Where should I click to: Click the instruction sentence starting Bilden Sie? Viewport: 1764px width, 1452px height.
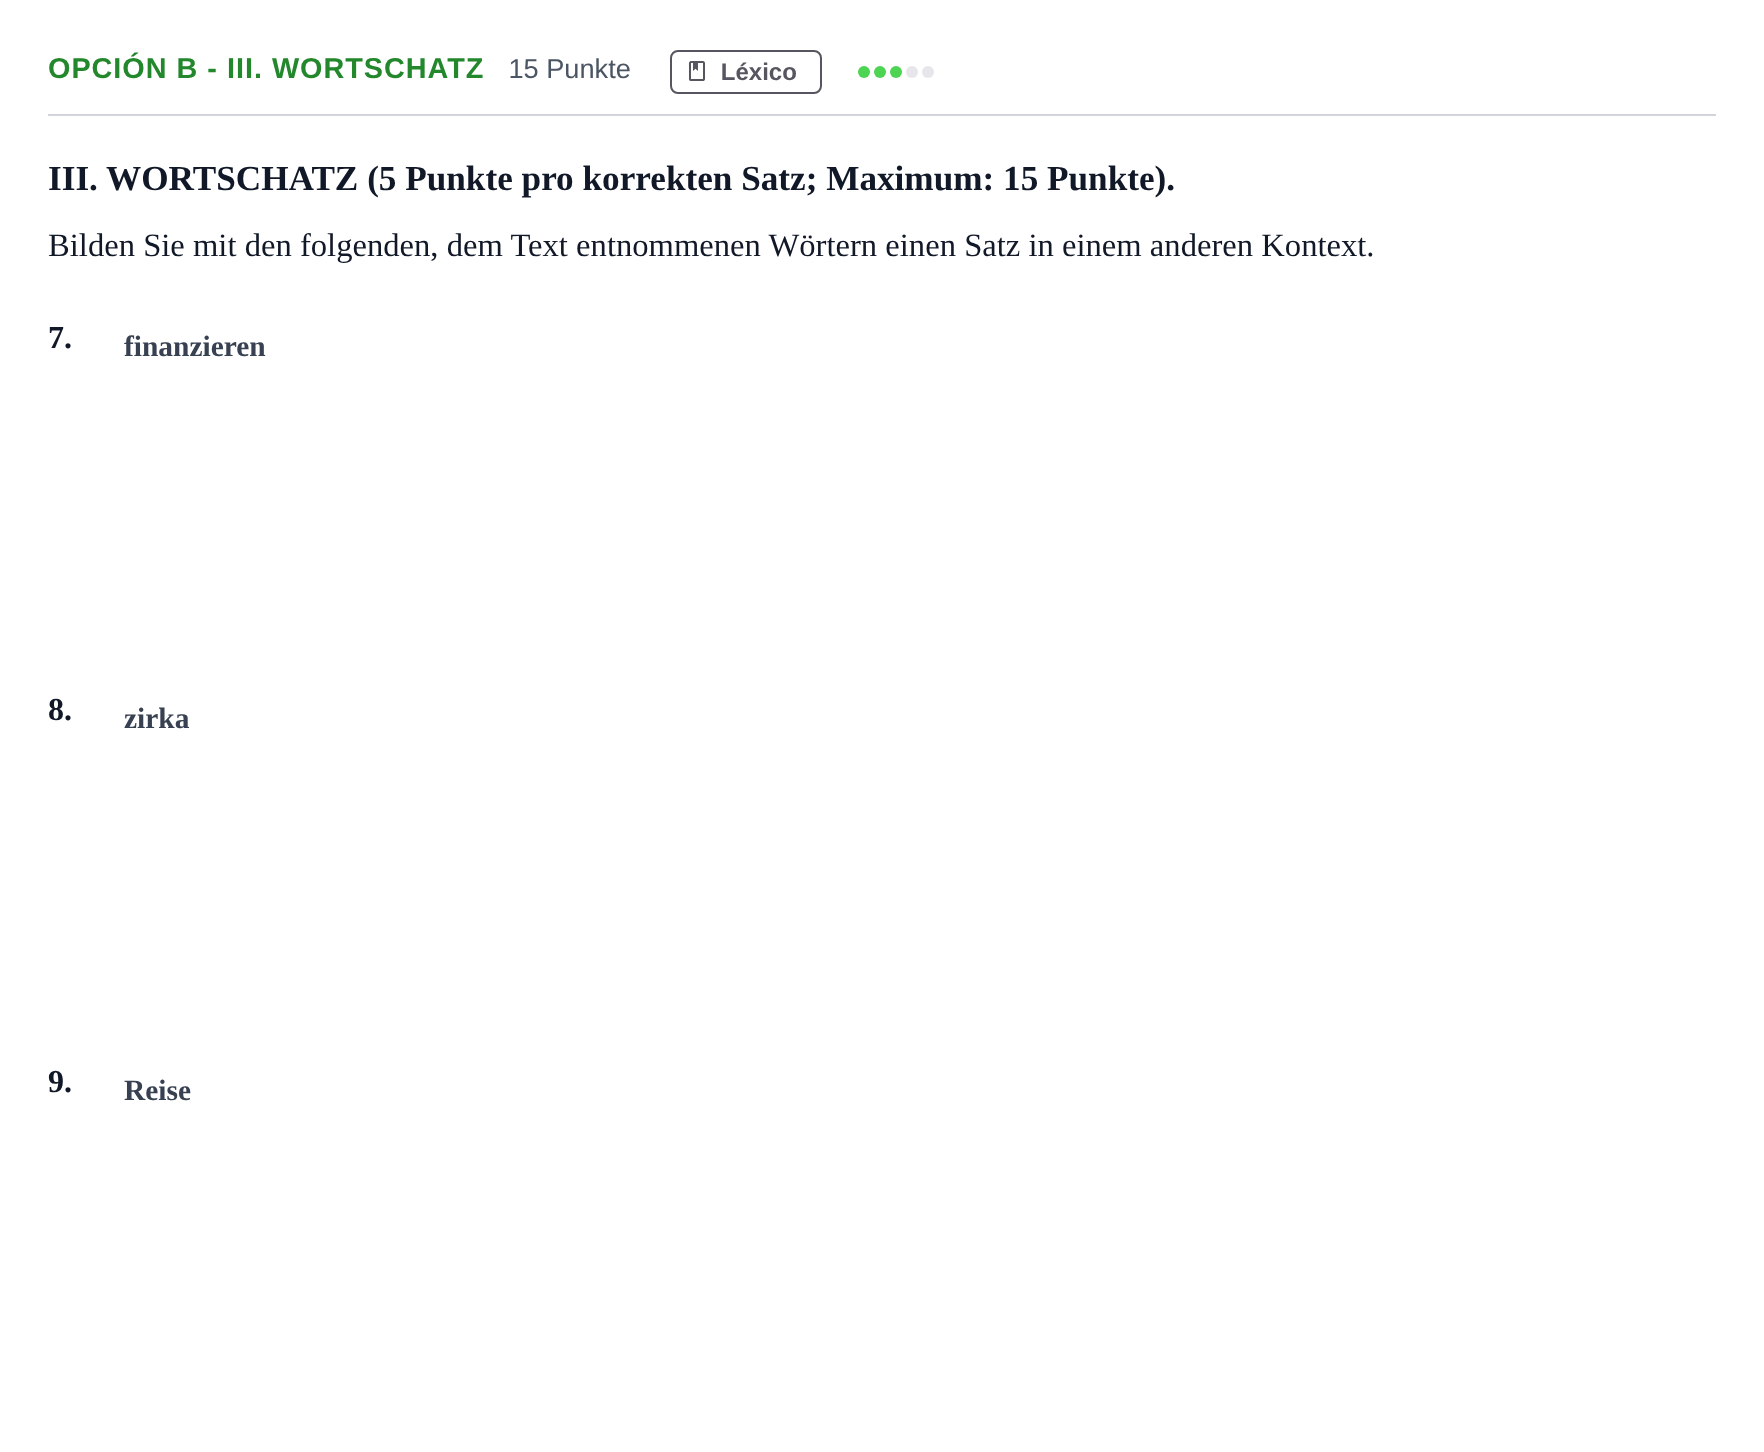click(711, 245)
